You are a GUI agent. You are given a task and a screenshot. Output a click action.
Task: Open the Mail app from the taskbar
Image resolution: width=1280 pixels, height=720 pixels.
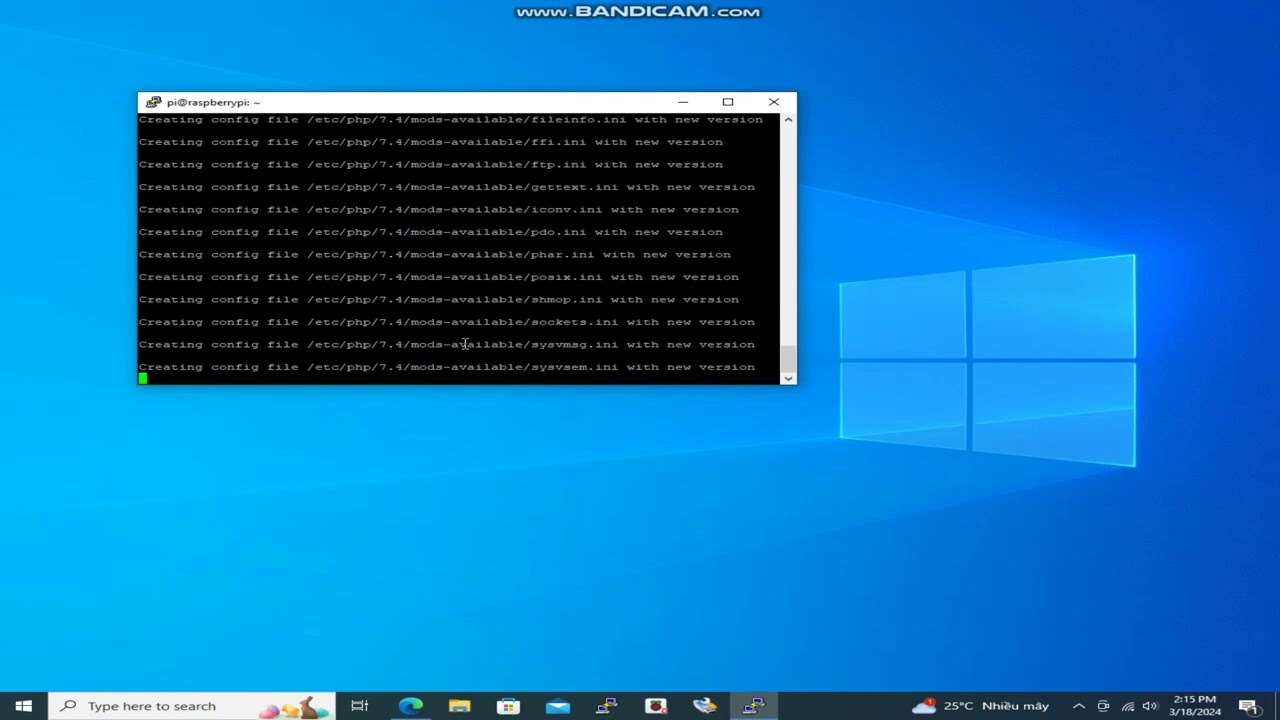pyautogui.click(x=557, y=706)
